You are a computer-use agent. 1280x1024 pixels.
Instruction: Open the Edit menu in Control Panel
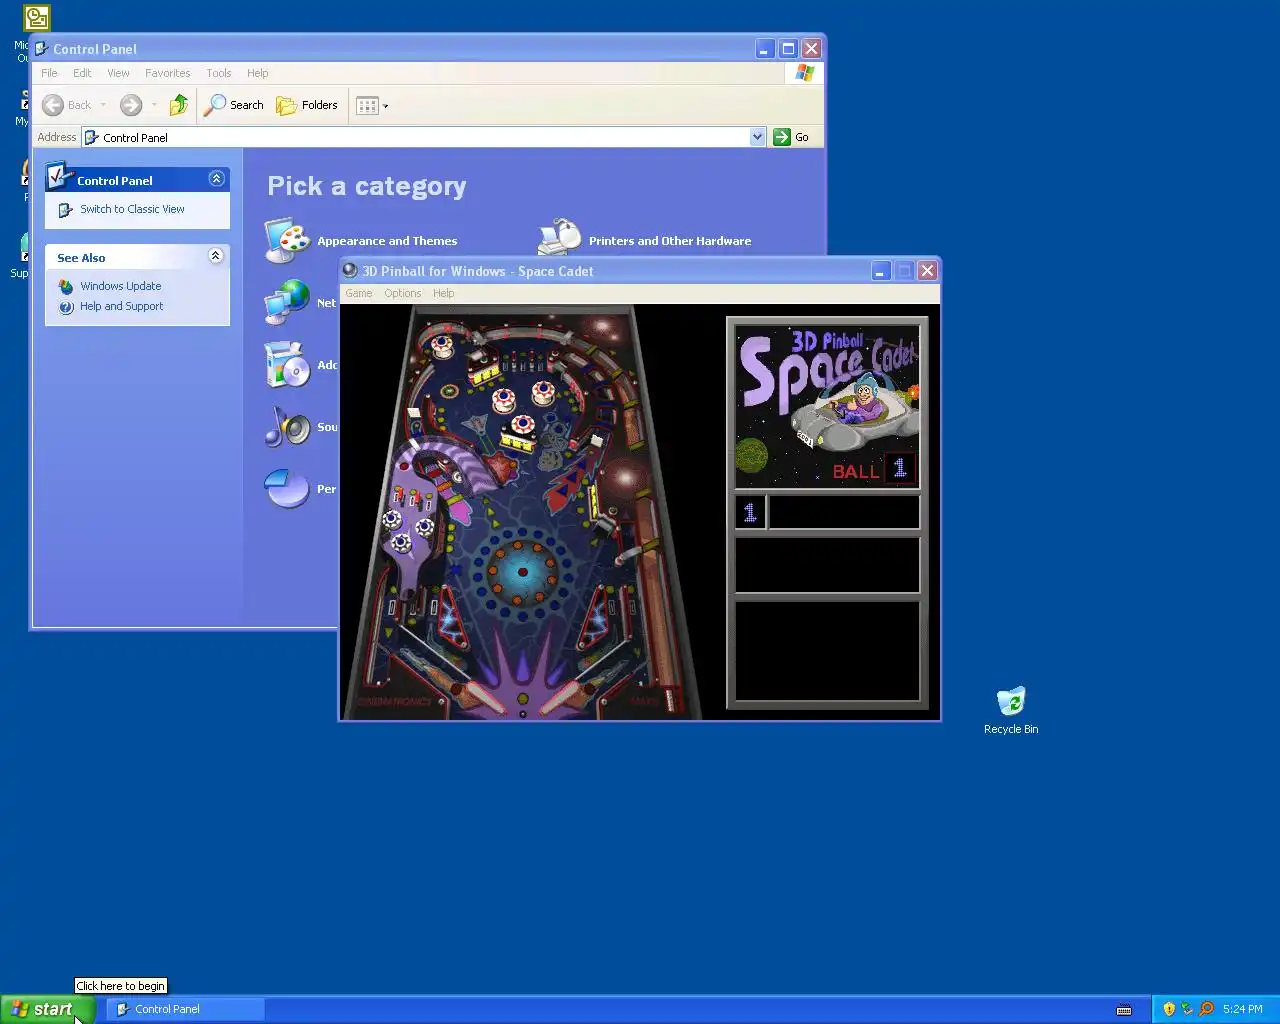(82, 73)
